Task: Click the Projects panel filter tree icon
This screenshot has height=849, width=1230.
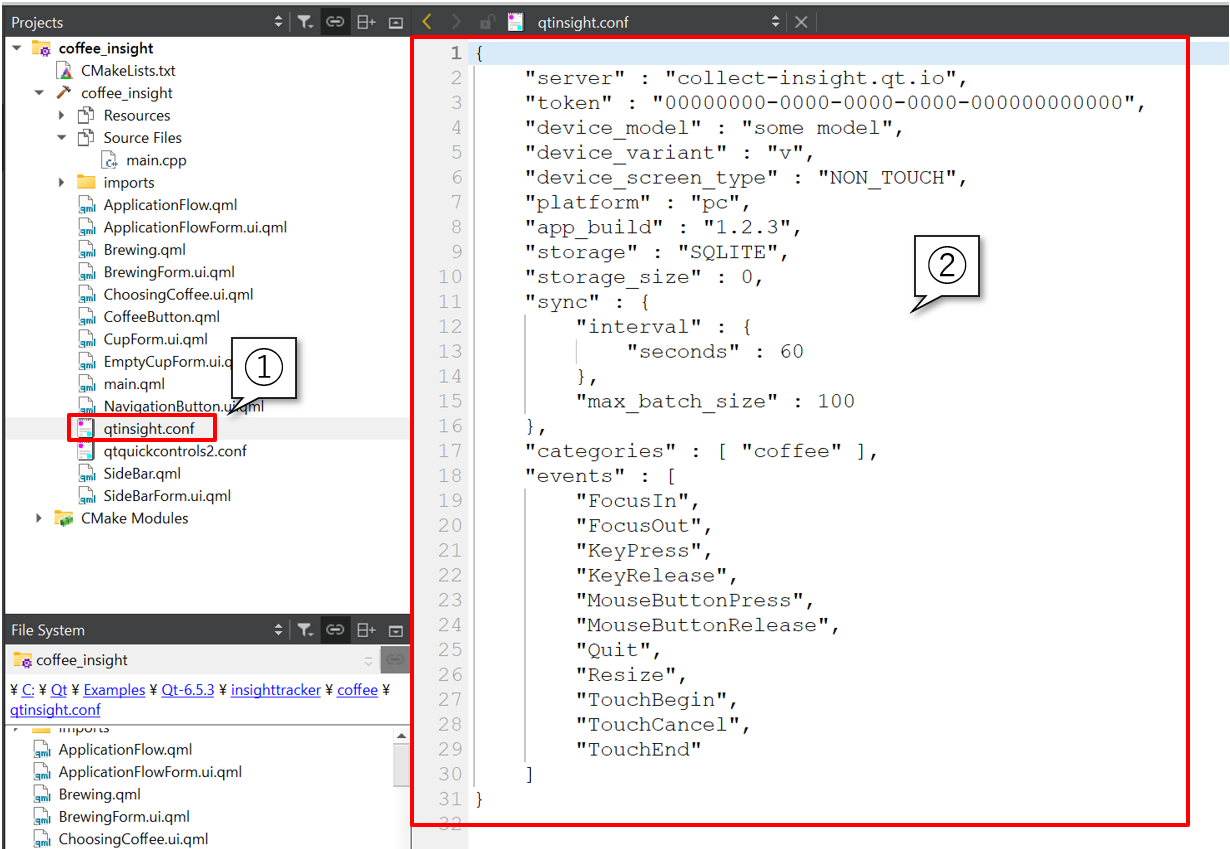Action: tap(305, 22)
